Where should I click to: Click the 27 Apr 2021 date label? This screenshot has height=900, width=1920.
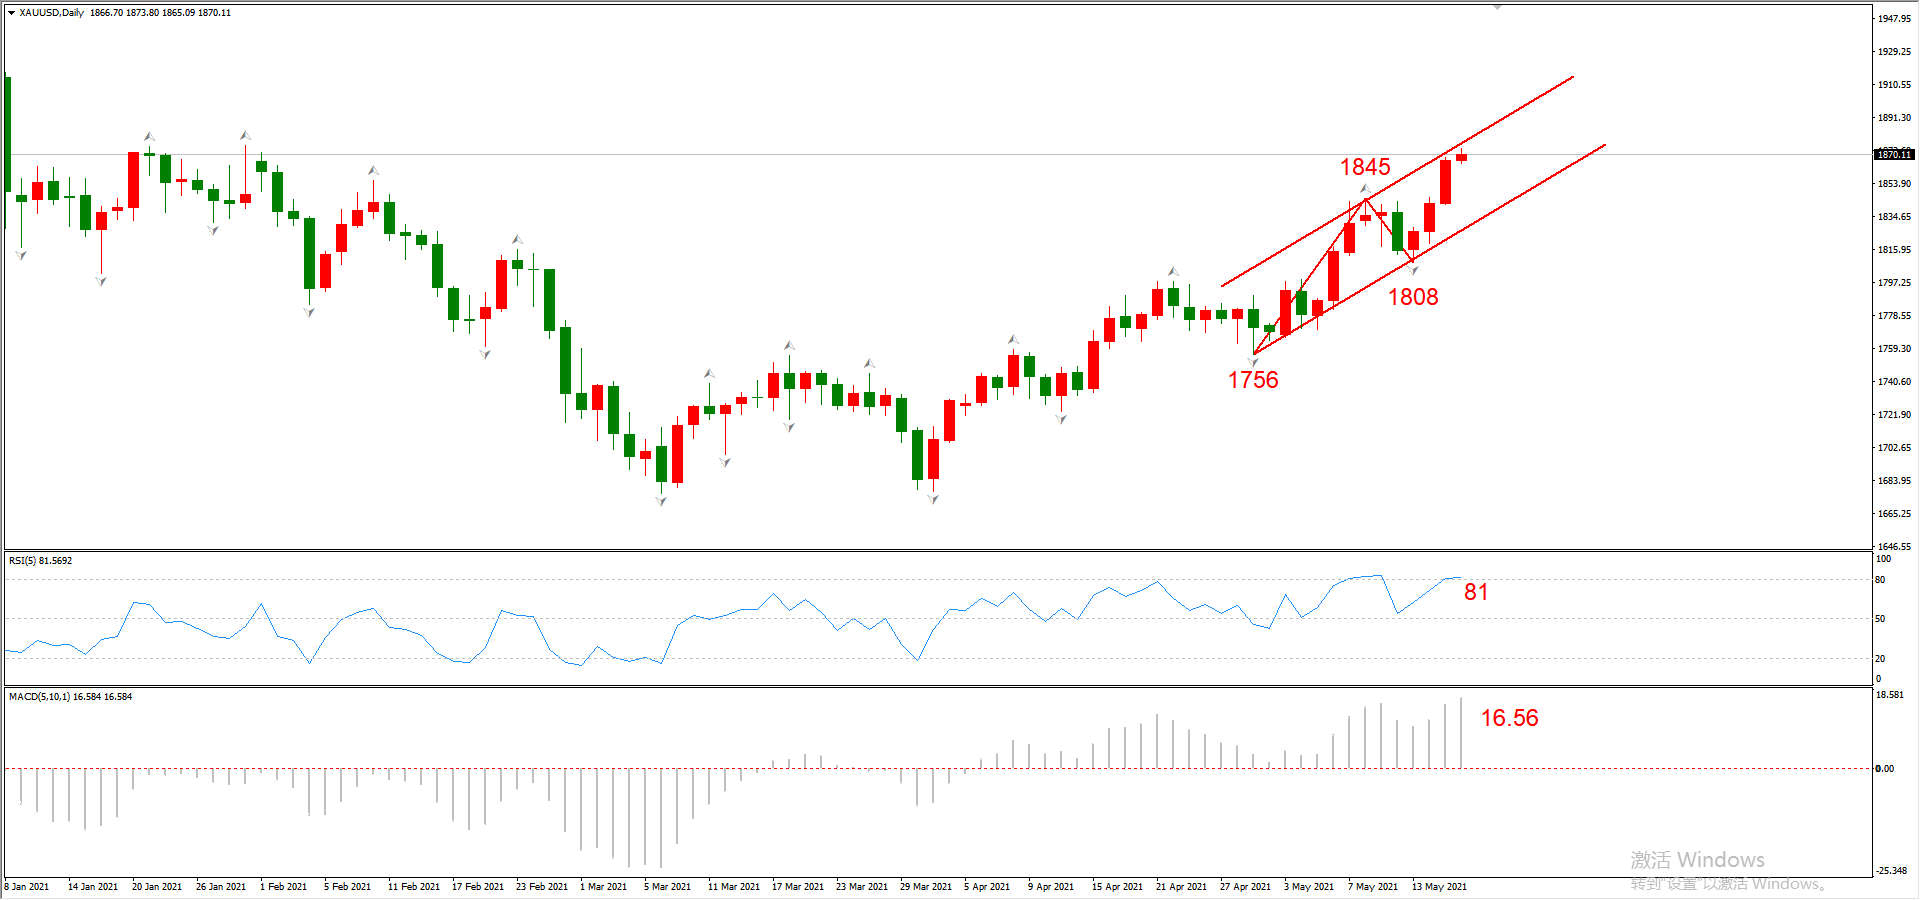[1245, 887]
